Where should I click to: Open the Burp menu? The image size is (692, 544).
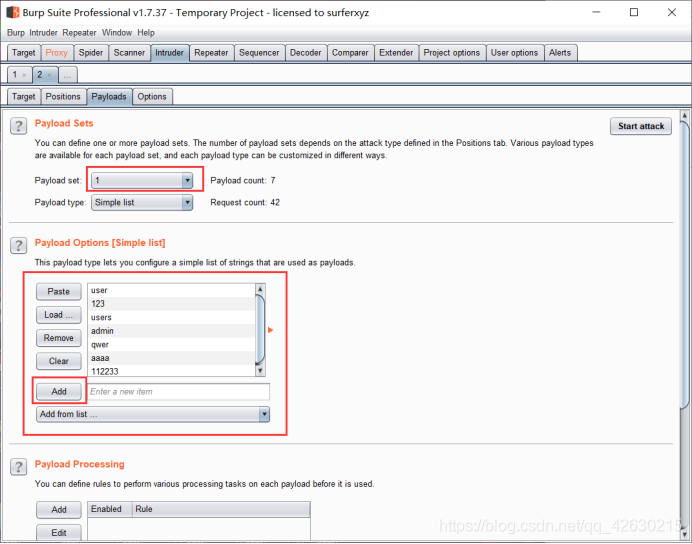click(16, 33)
